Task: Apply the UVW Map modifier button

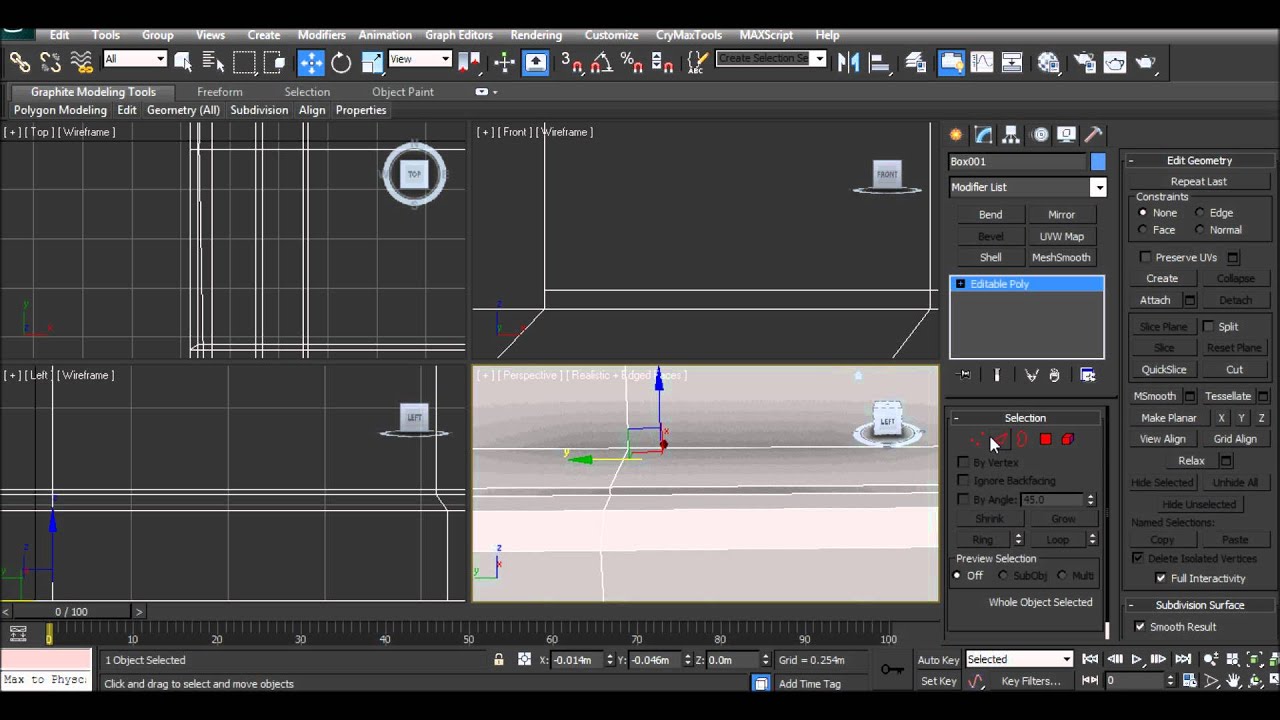Action: 1061,237
